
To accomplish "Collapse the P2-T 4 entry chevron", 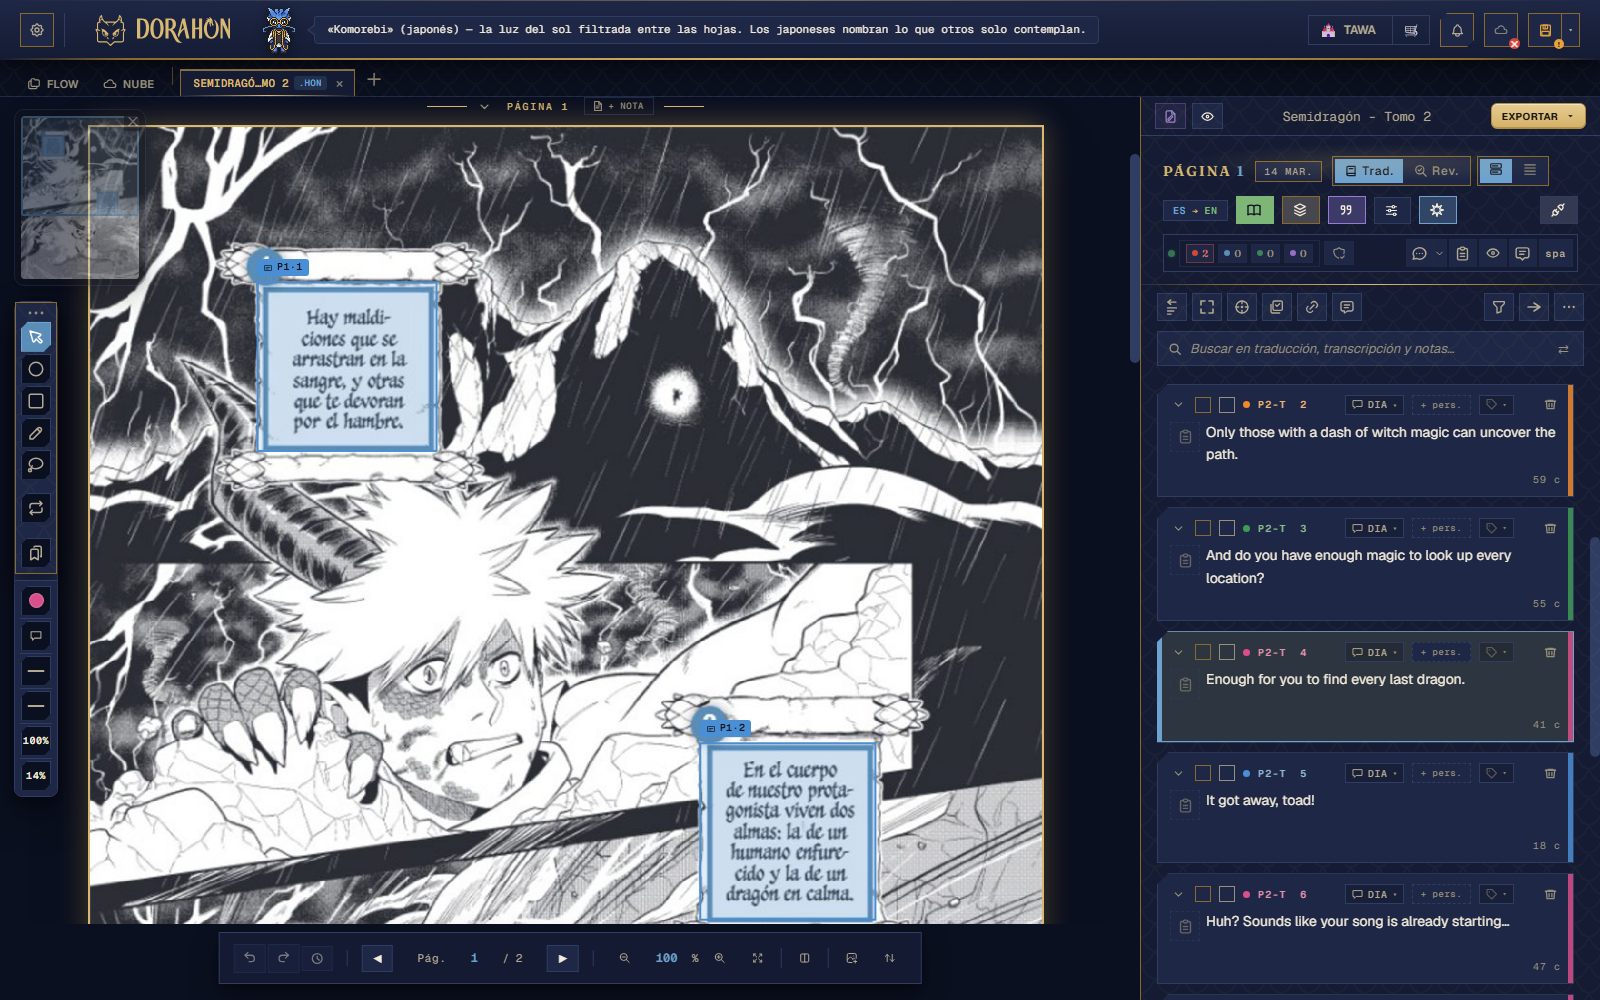I will pyautogui.click(x=1178, y=652).
